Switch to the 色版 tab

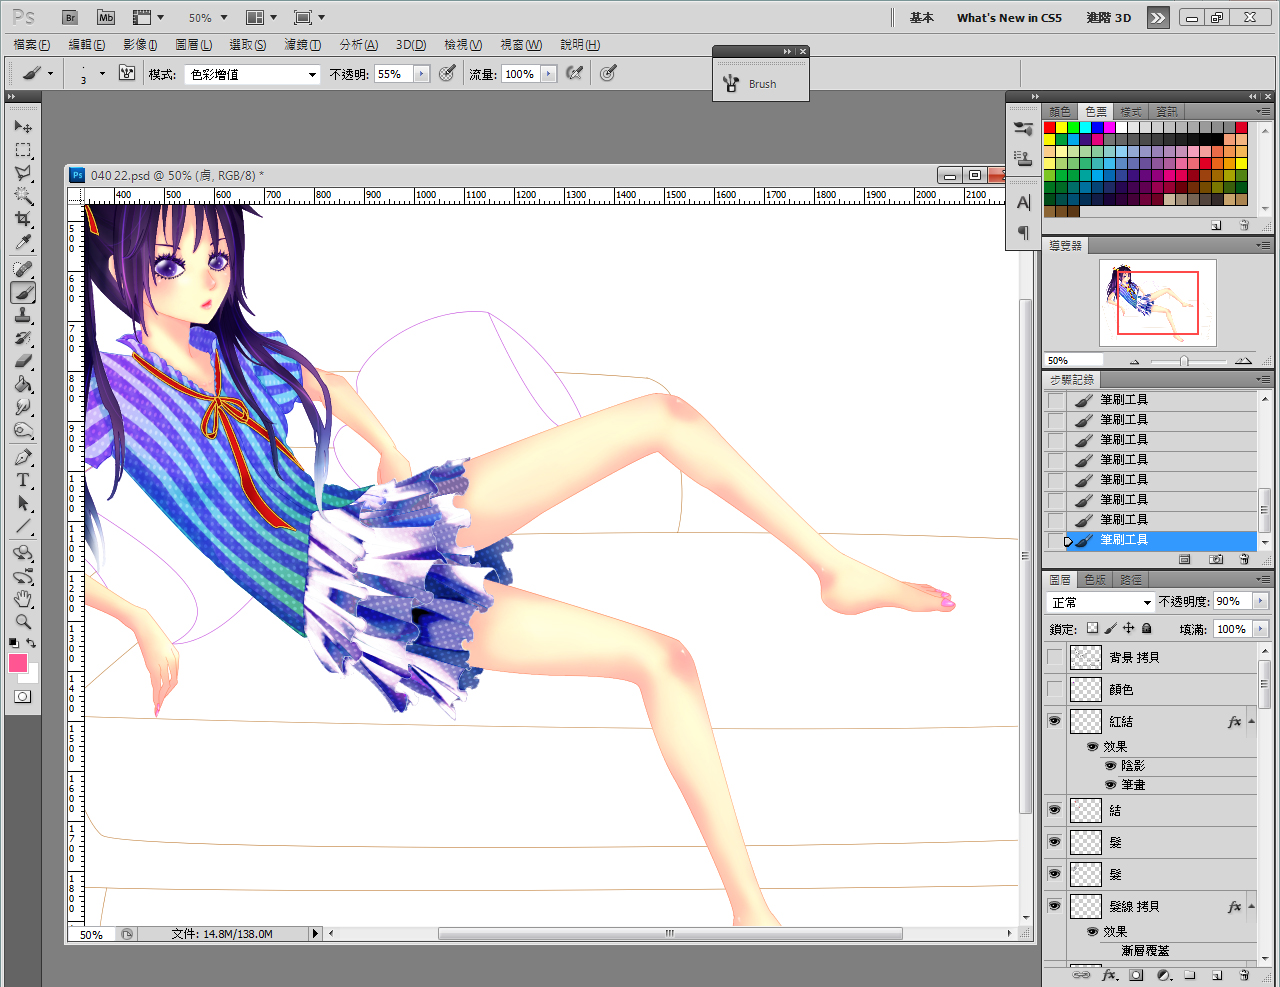(1096, 580)
